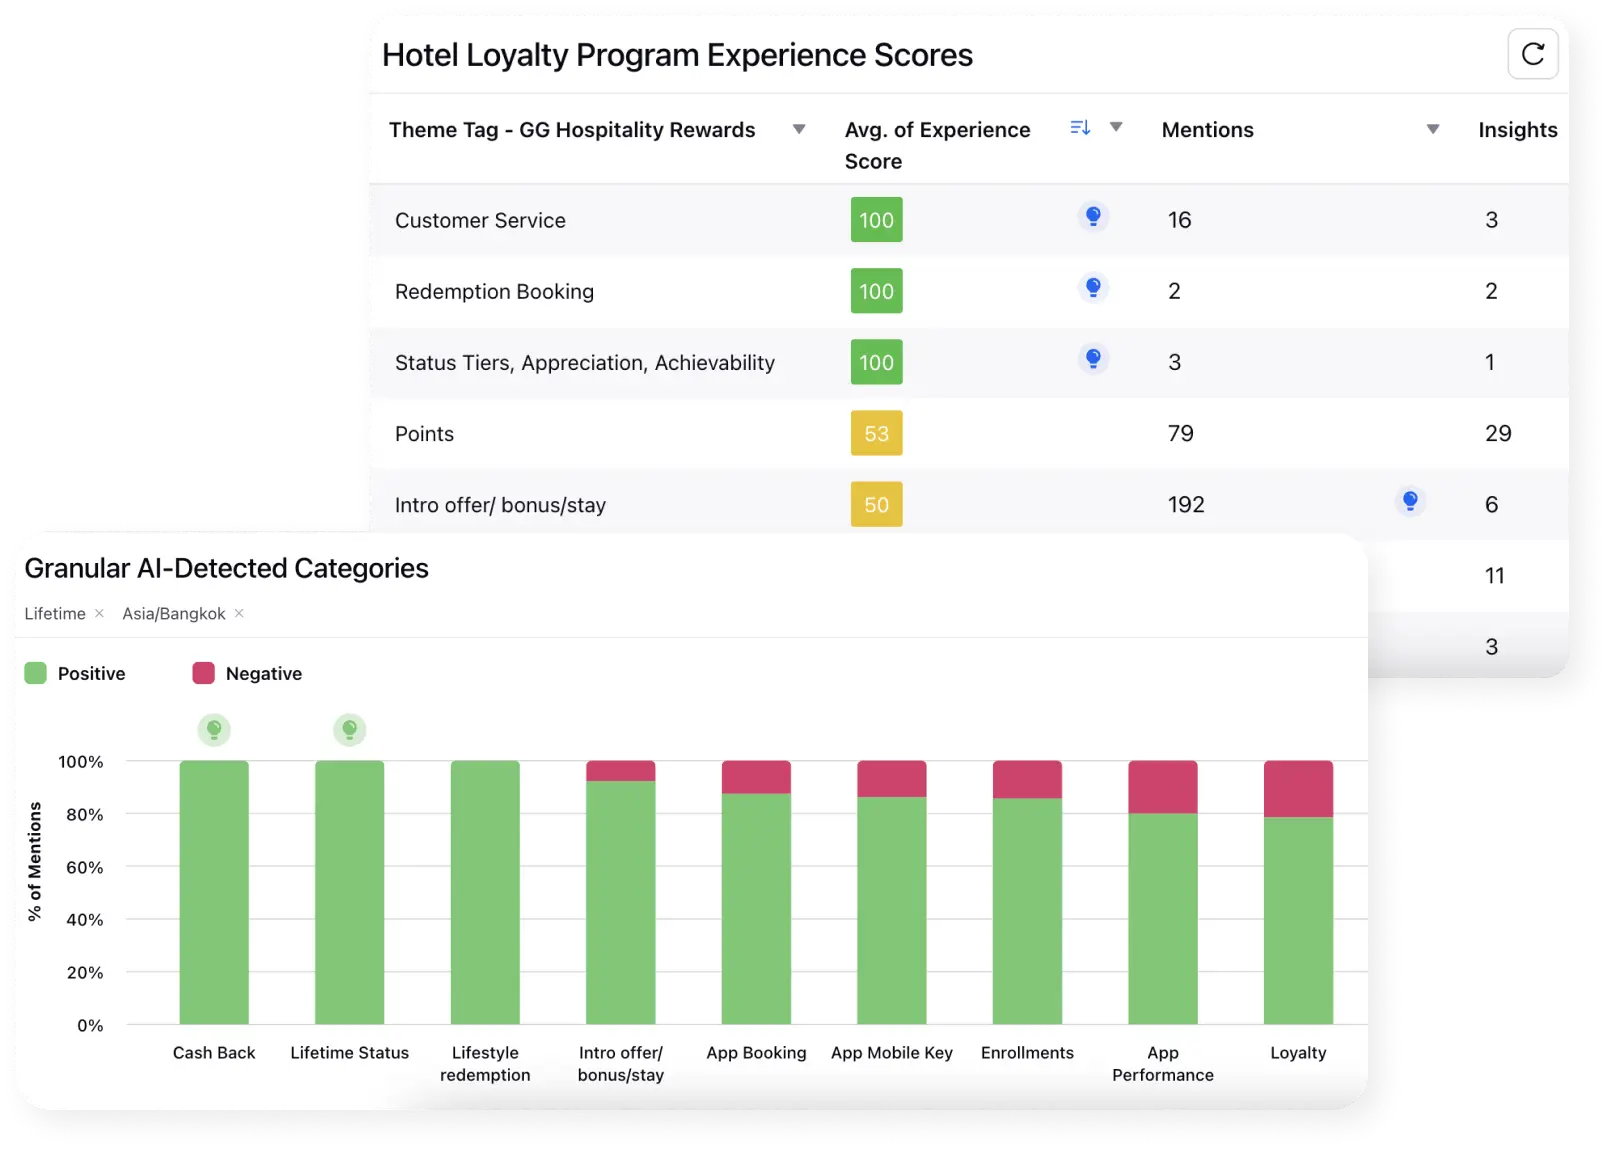Open insight bulb in Customer Service row
1608x1149 pixels.
click(1093, 216)
